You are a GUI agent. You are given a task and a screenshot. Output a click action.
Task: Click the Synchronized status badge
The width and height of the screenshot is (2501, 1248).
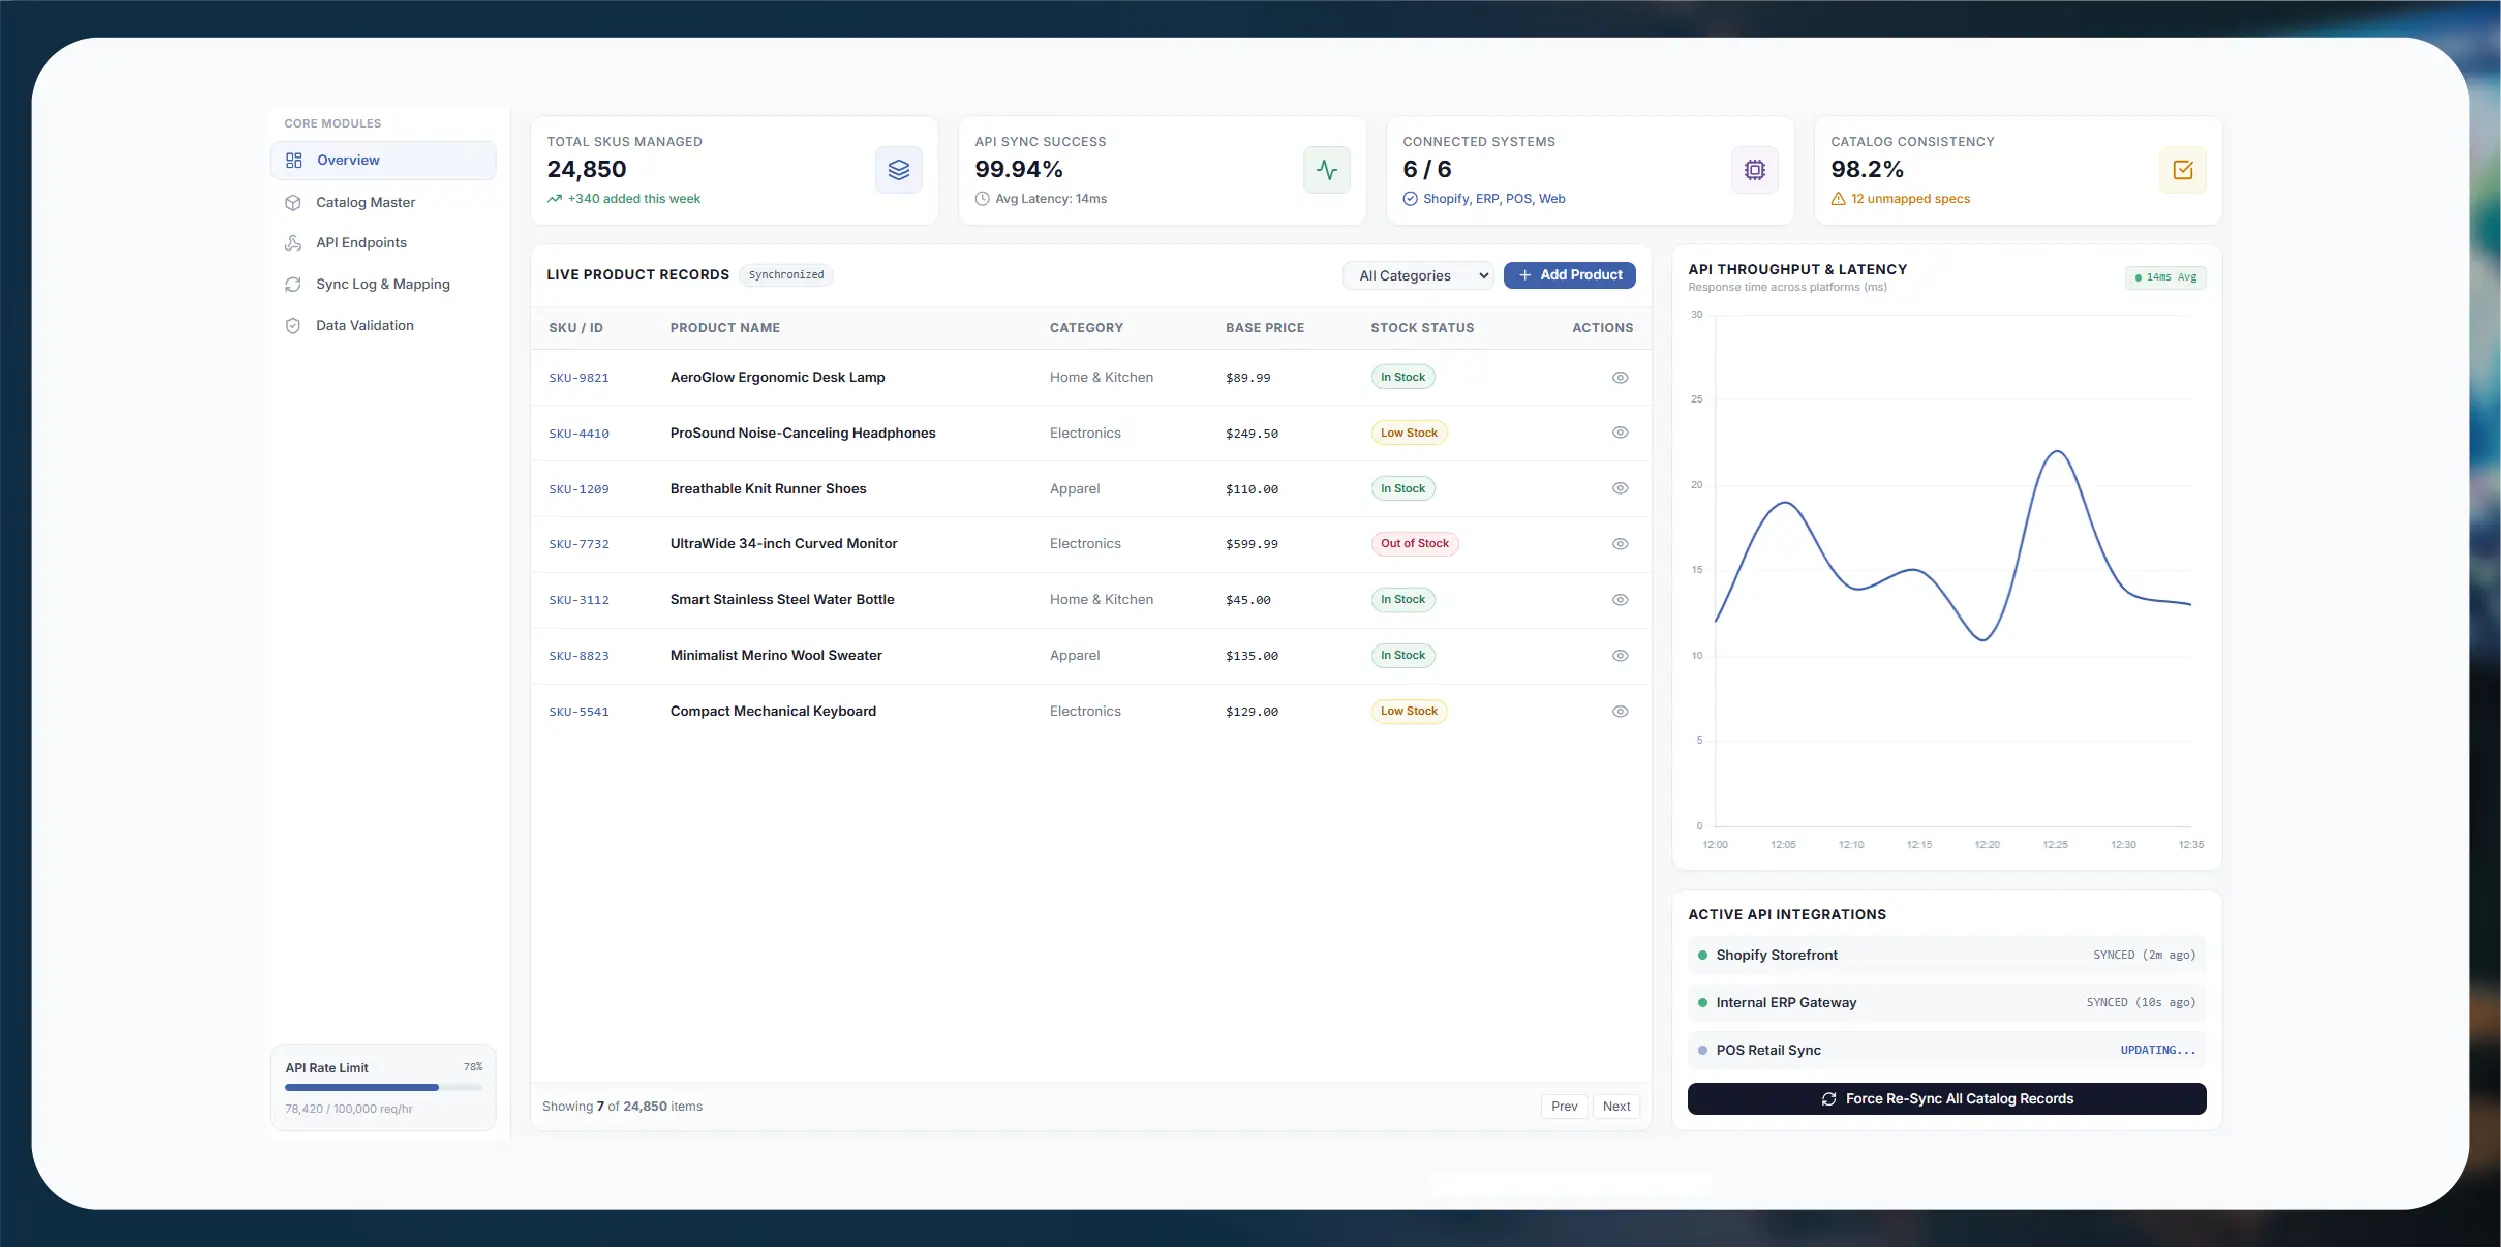786,275
